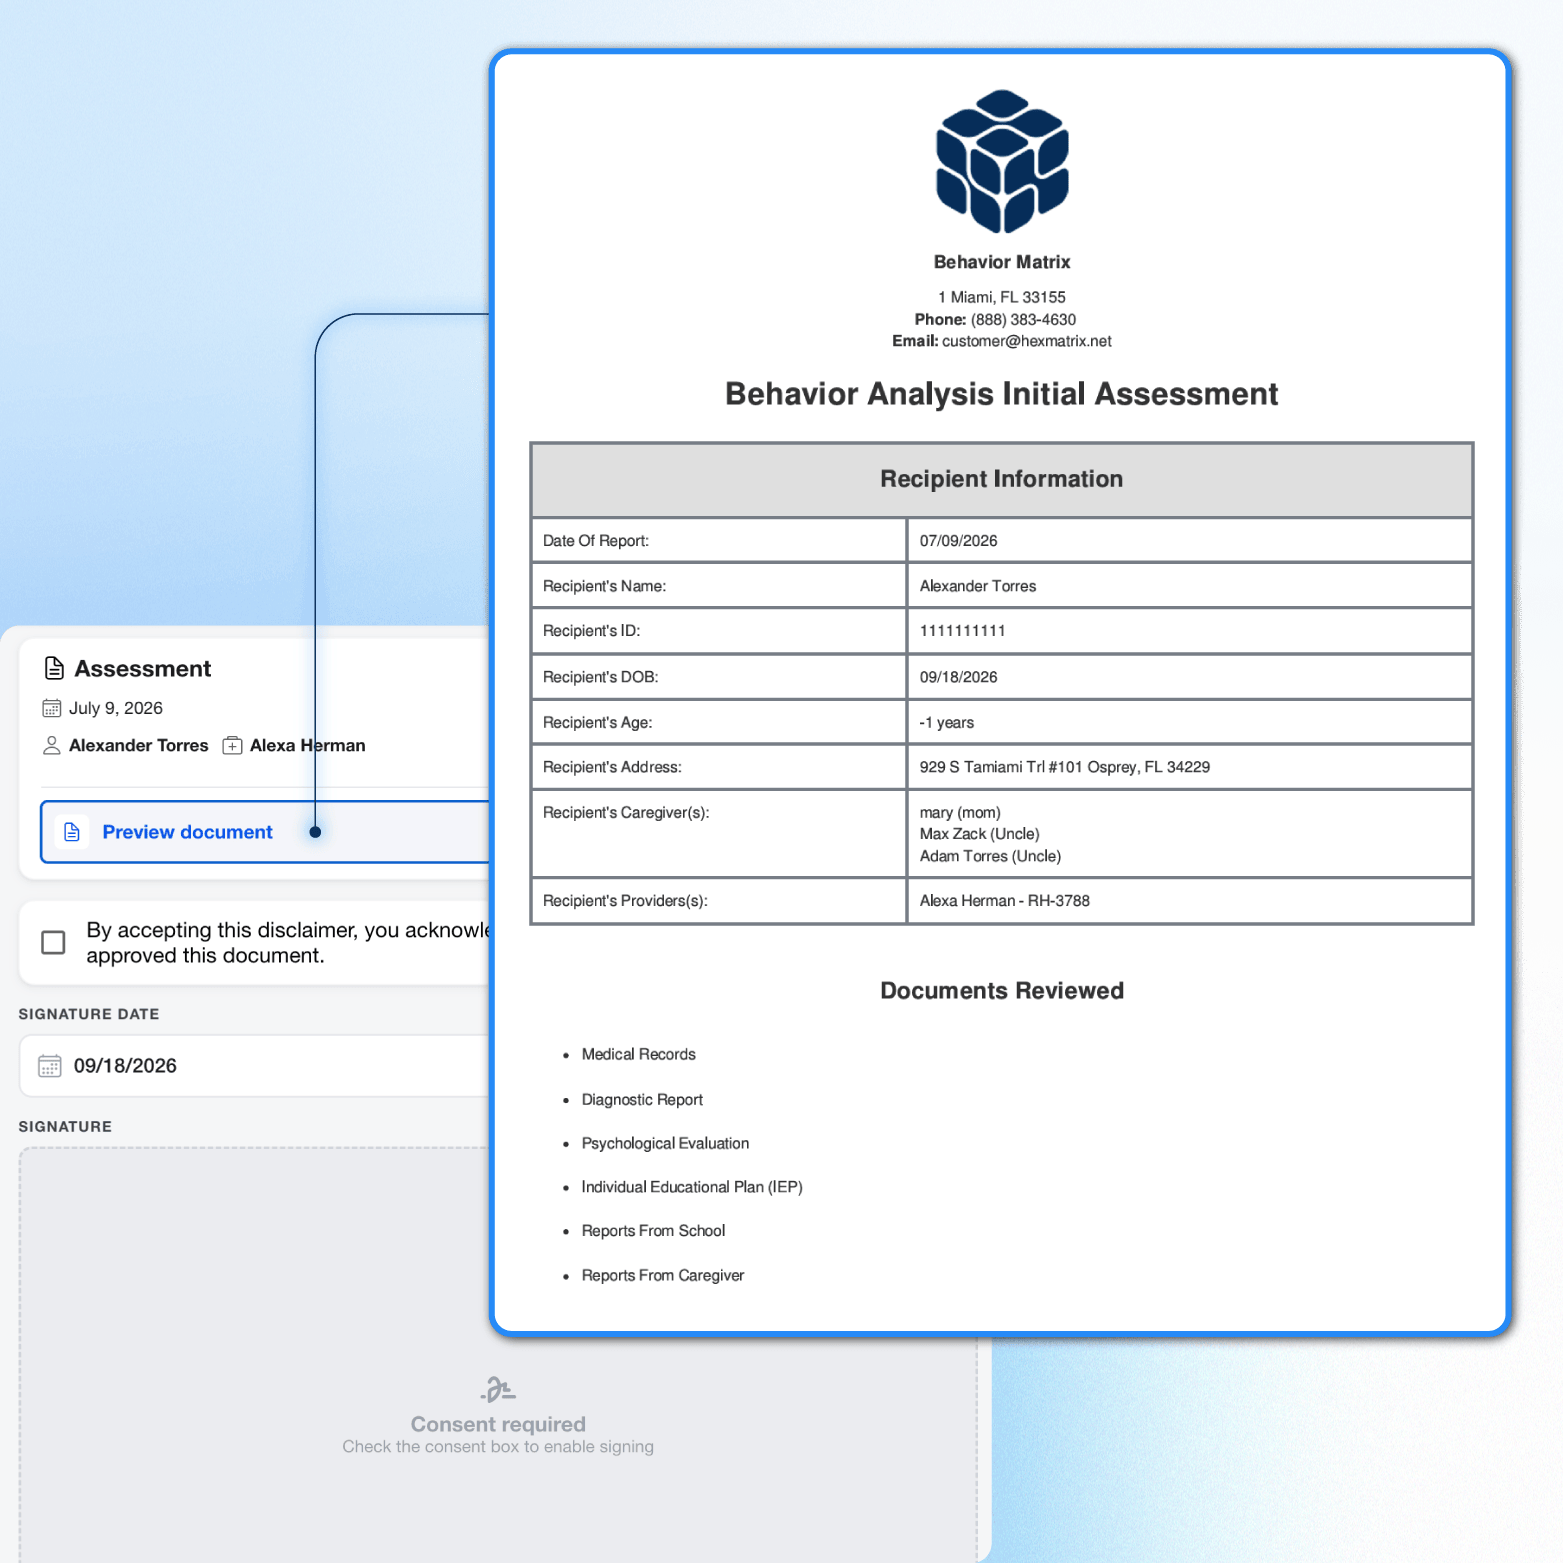Click caregiver entry Adam Torres (Uncle)
This screenshot has height=1563, width=1563.
coord(991,856)
